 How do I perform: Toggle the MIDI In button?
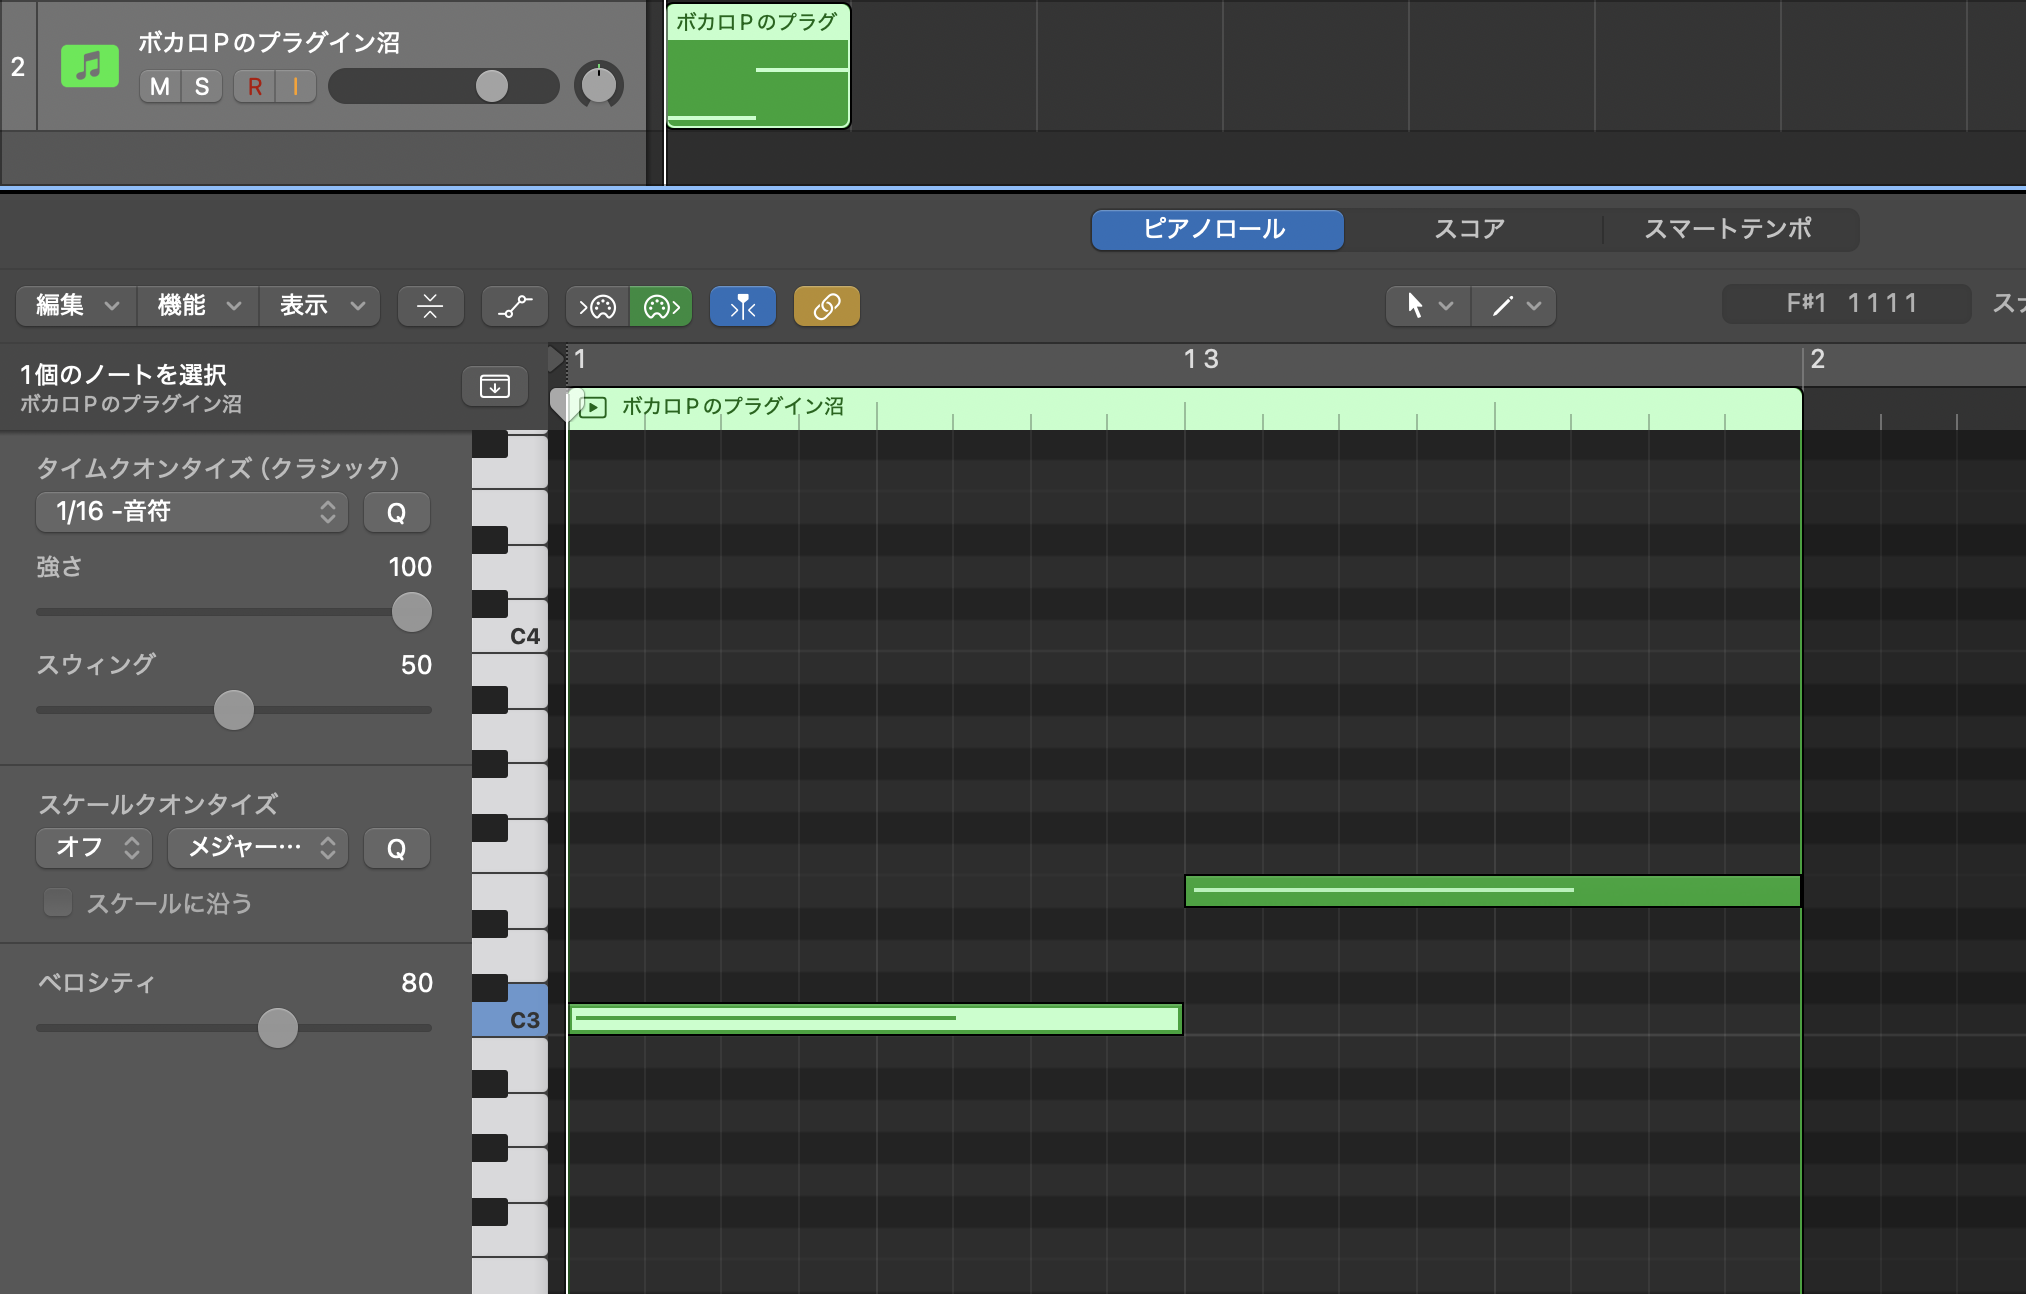click(x=598, y=306)
